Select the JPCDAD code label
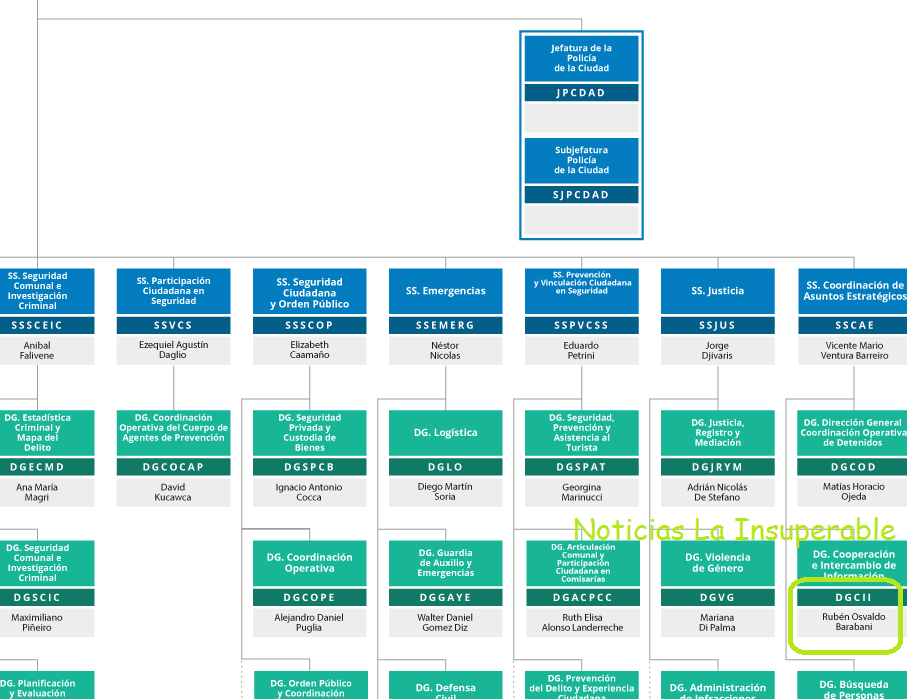The width and height of the screenshot is (907, 699). [x=581, y=93]
